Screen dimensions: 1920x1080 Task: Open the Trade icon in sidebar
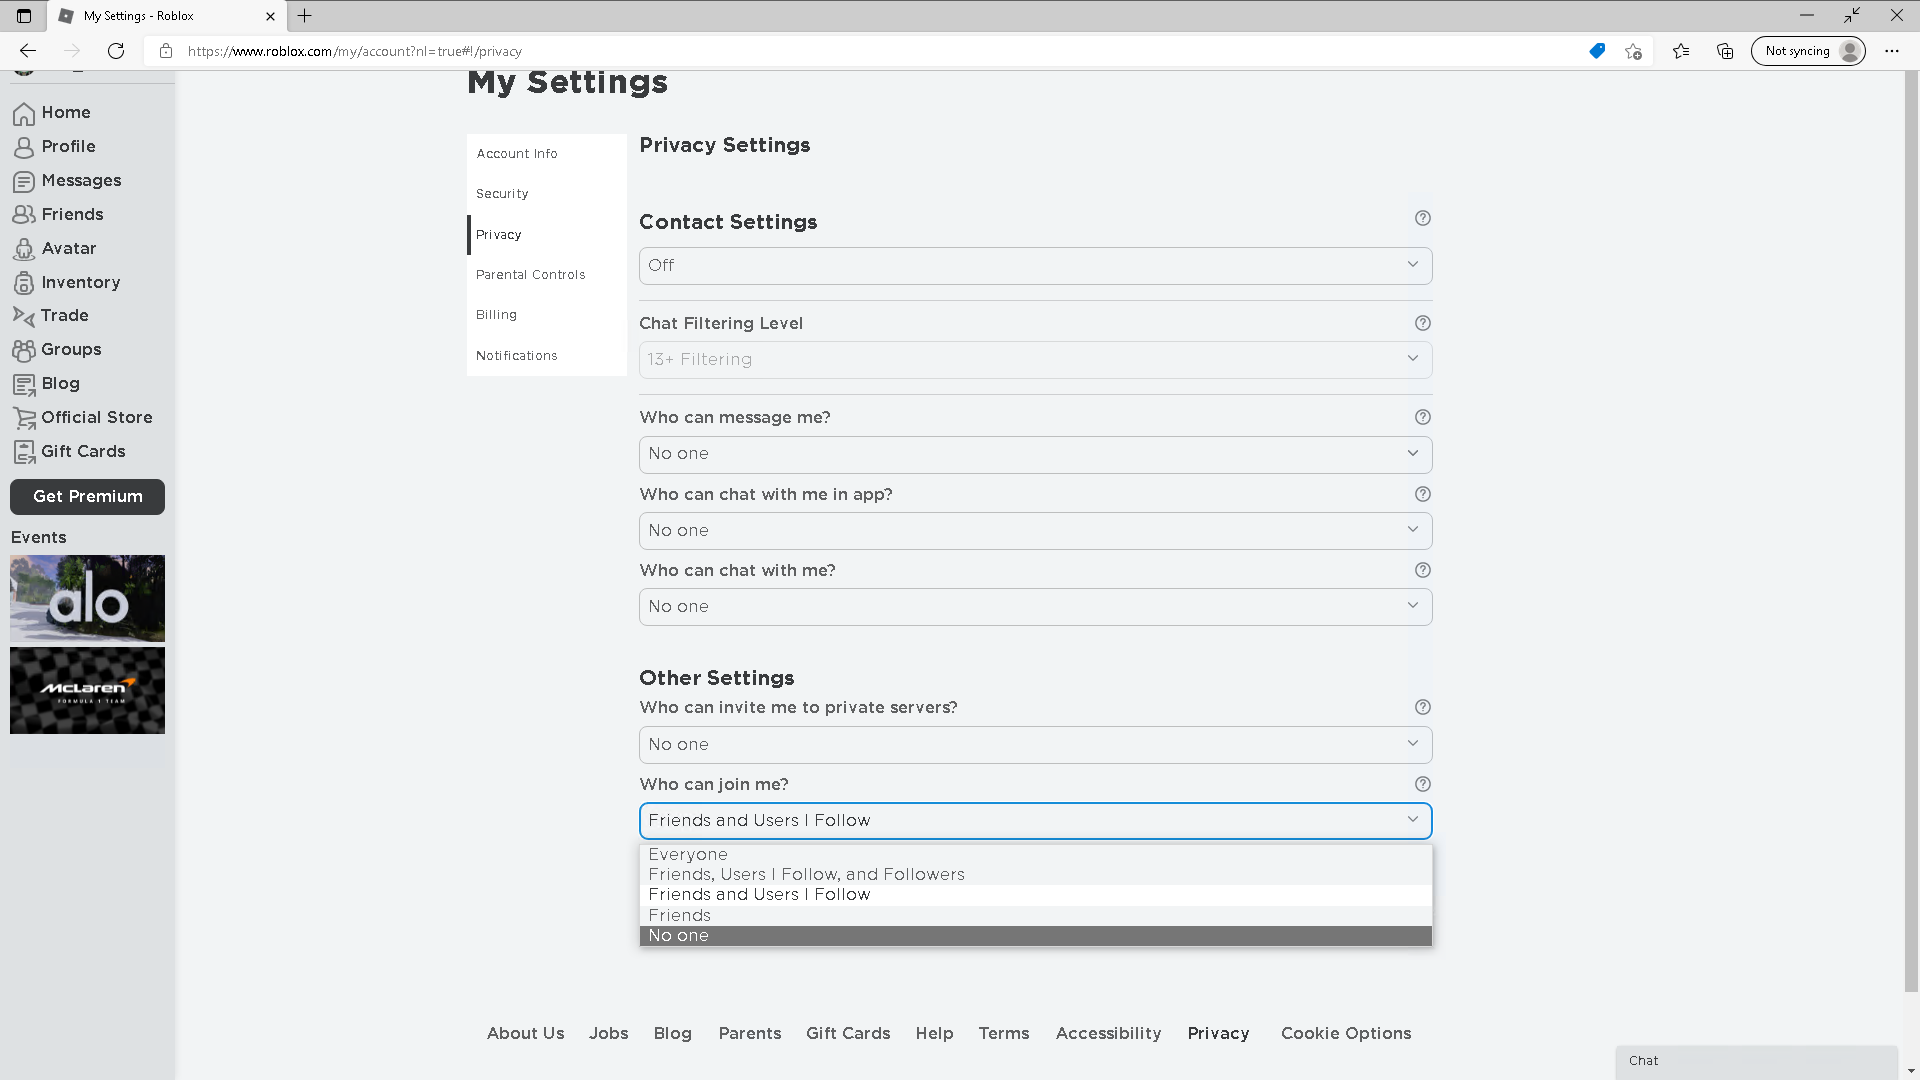(24, 316)
